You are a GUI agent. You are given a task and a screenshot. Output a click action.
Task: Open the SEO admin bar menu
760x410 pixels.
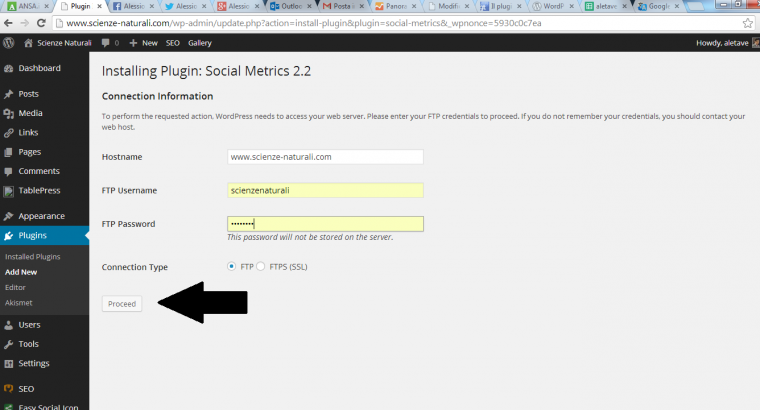(173, 43)
